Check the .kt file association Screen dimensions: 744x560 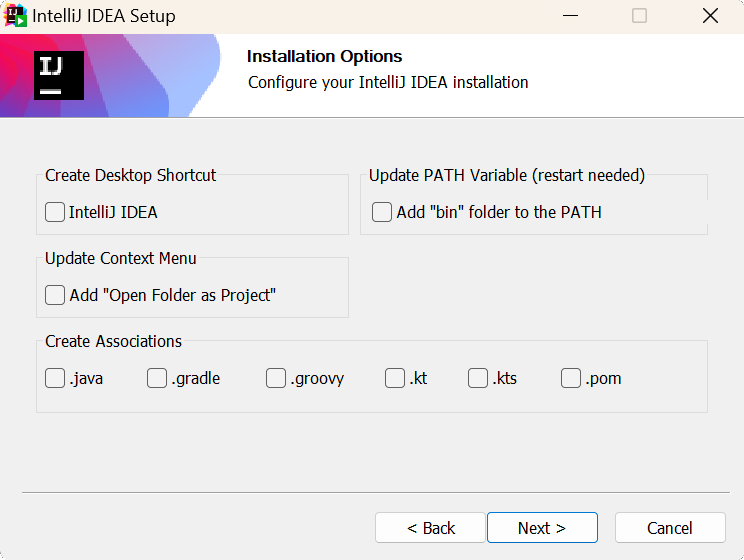(x=395, y=378)
